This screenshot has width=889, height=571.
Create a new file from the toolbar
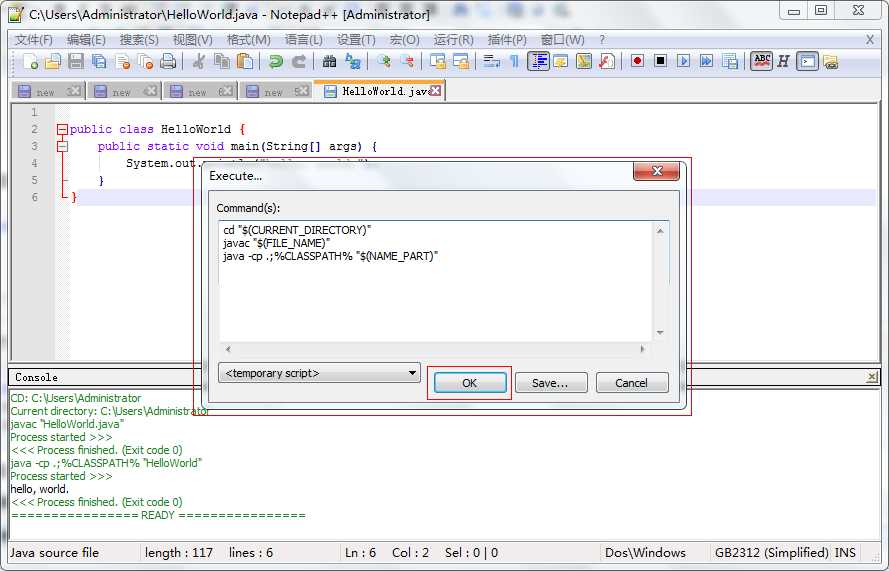click(x=30, y=61)
